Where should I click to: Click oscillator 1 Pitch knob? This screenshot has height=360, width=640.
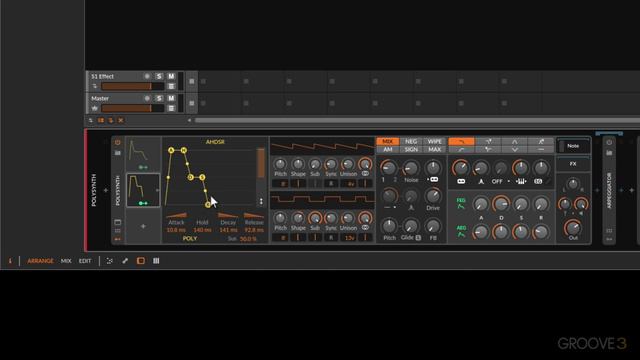[x=280, y=164]
